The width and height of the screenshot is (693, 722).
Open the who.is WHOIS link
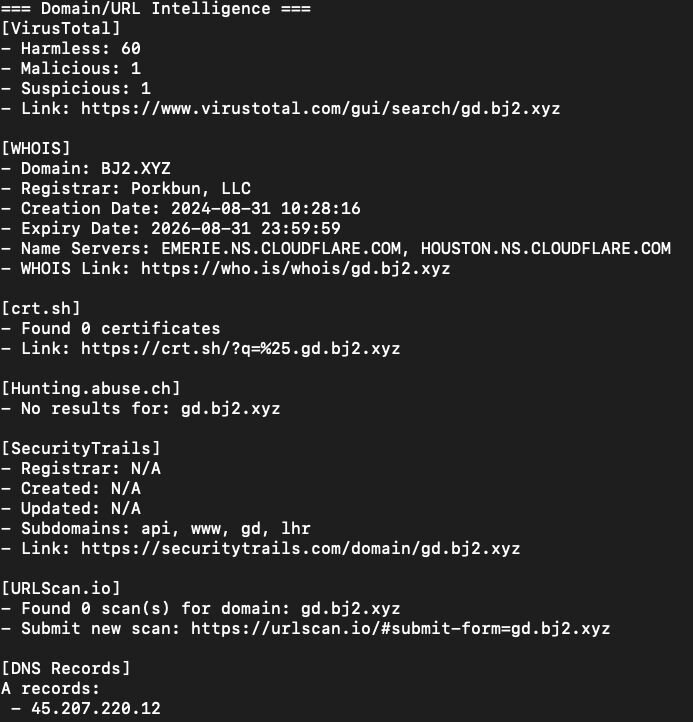tap(295, 268)
